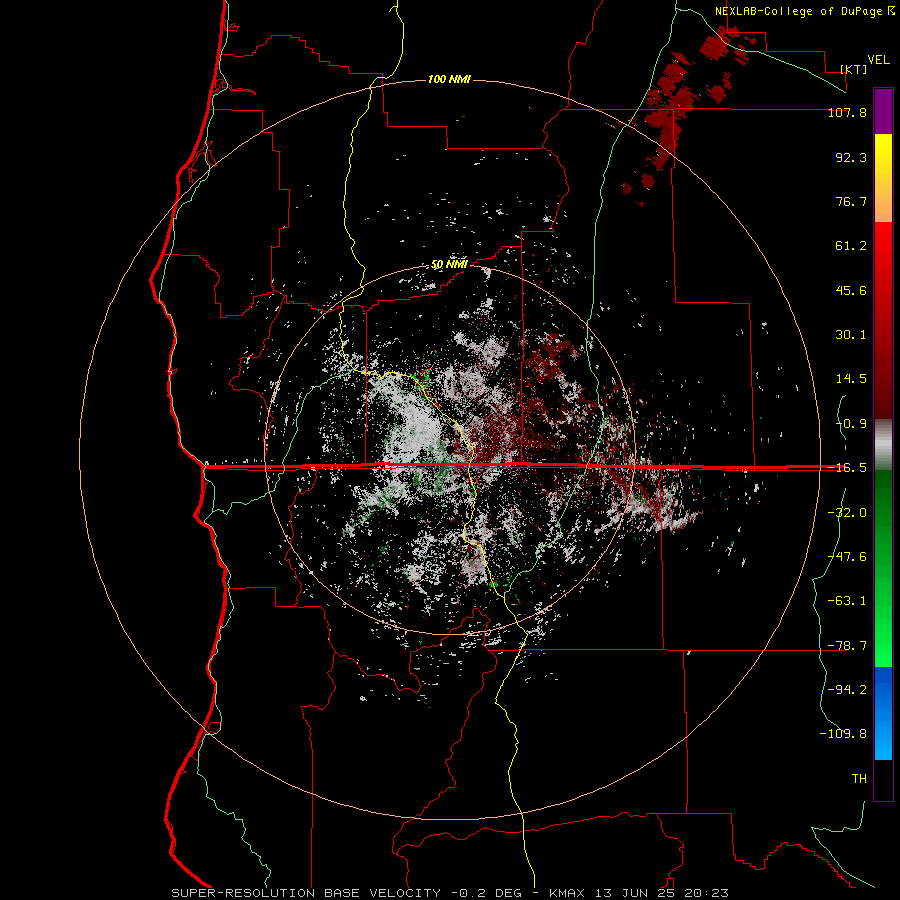This screenshot has height=900, width=900.
Task: Click the -63.1 velocity scale value
Action: (x=847, y=601)
